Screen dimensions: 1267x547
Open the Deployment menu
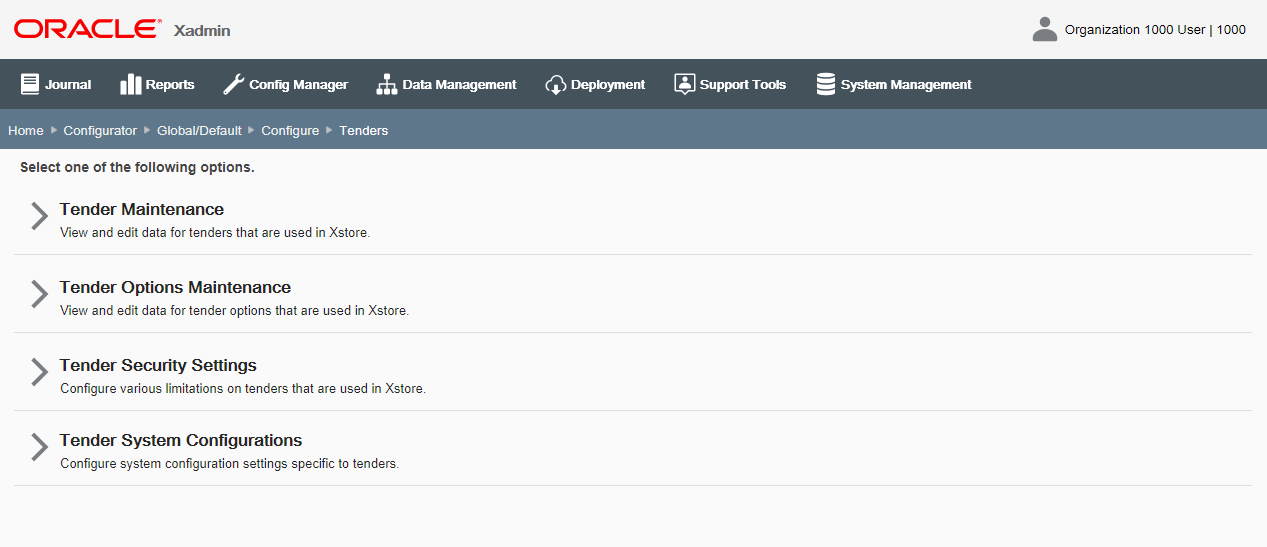click(595, 84)
